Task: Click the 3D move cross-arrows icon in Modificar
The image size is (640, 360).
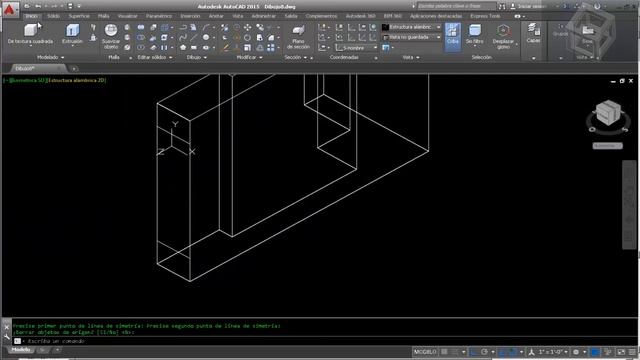Action: [248, 27]
